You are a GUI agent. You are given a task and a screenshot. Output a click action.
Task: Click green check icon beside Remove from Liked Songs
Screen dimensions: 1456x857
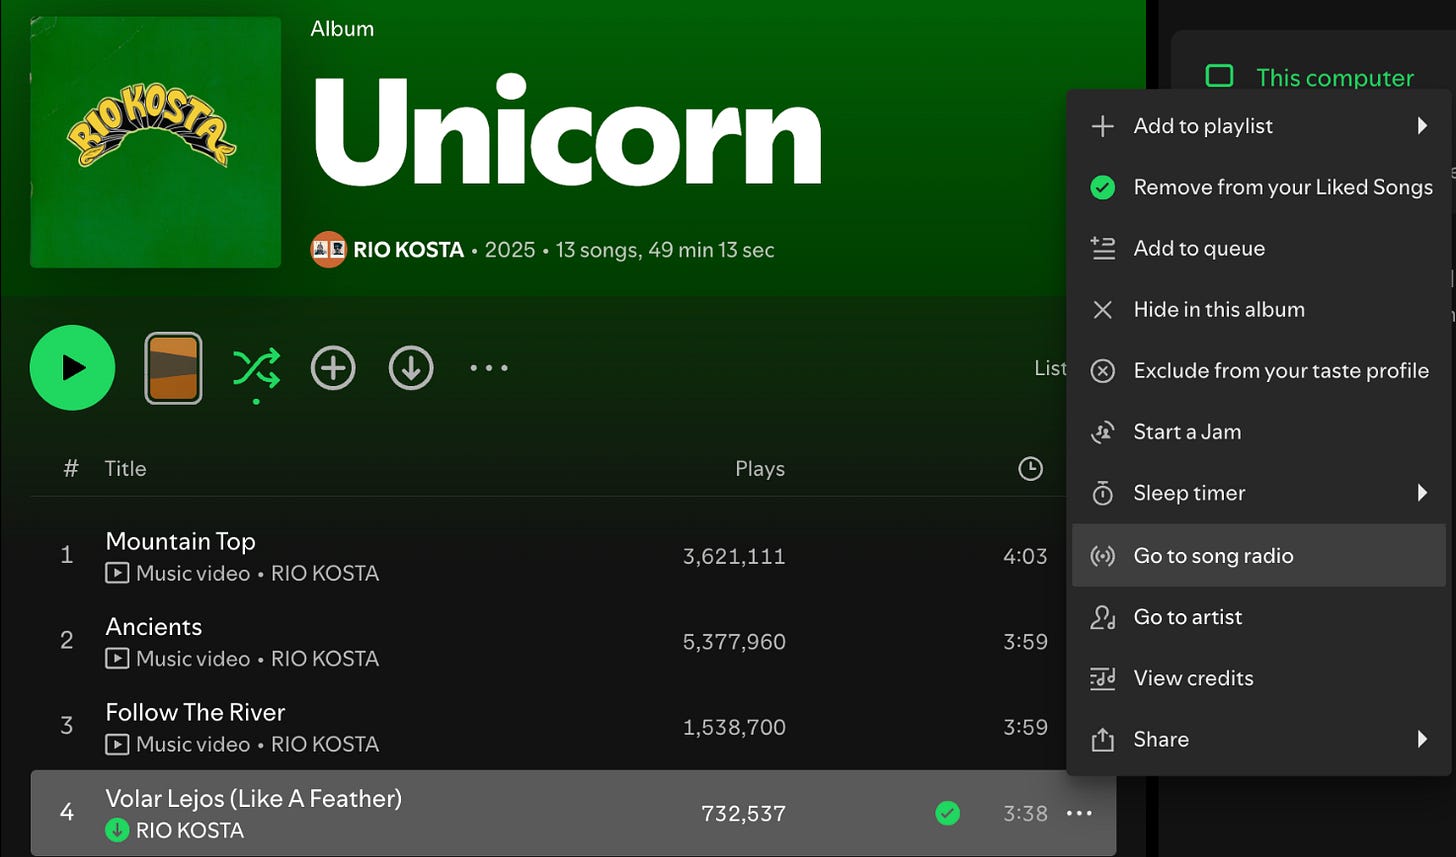pos(1102,187)
